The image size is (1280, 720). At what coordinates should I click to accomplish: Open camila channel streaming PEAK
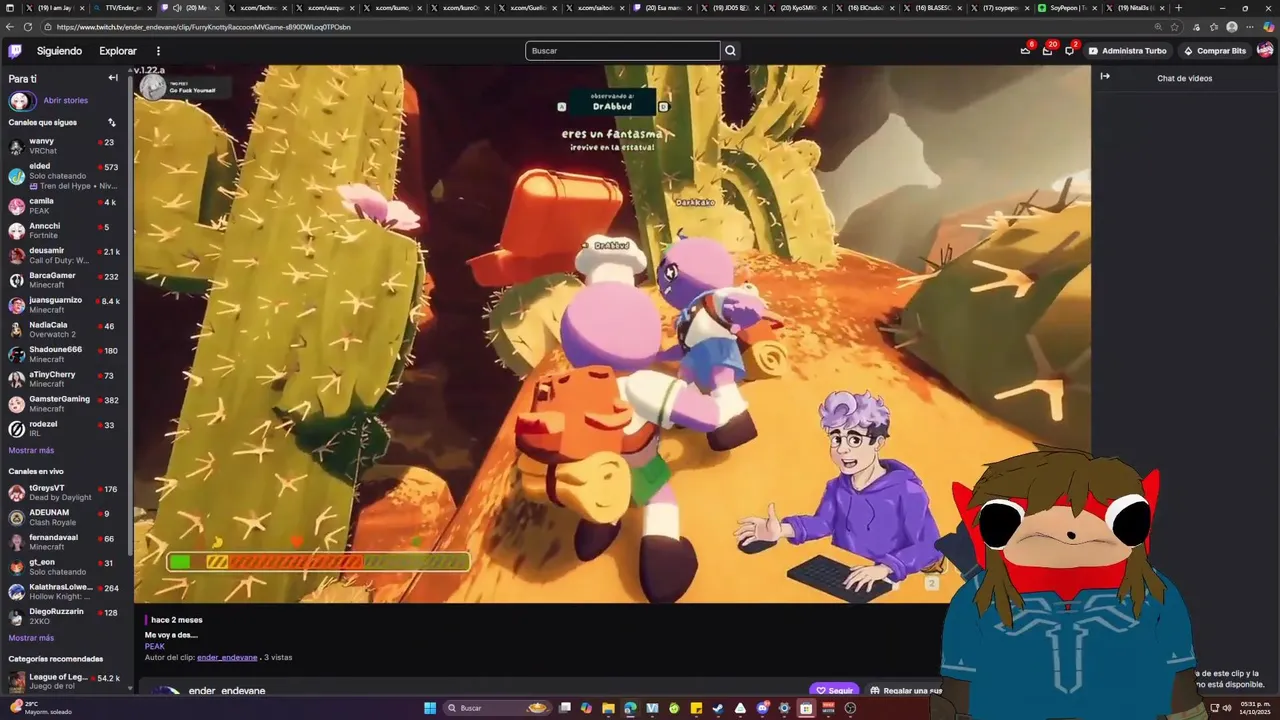pos(65,206)
